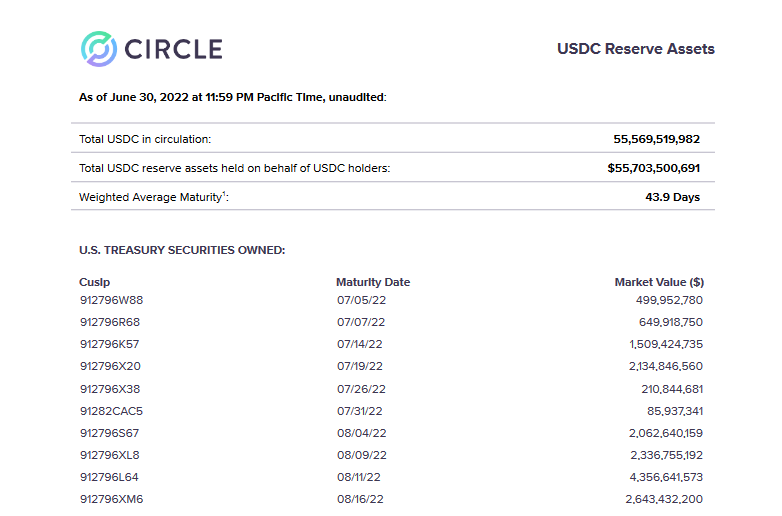This screenshot has width=782, height=516.
Task: Select Cusip 912796W88 in the table
Action: click(x=111, y=300)
